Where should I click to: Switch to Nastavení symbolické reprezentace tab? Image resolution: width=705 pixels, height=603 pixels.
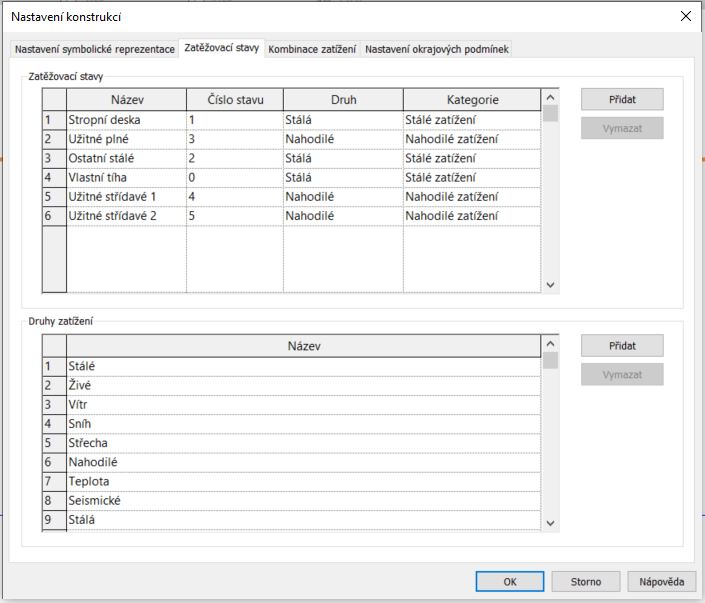pyautogui.click(x=93, y=49)
